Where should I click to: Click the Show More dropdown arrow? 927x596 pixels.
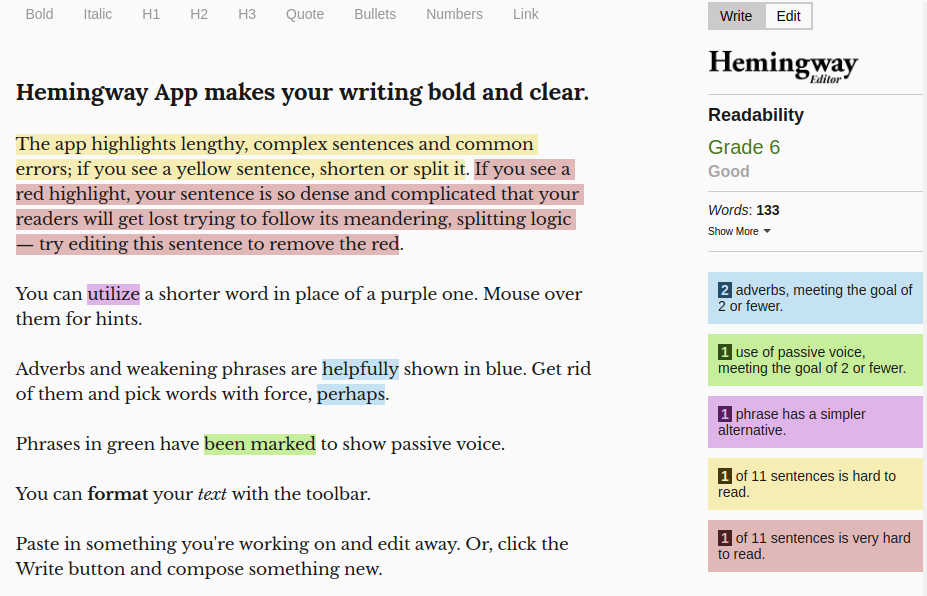pyautogui.click(x=767, y=231)
